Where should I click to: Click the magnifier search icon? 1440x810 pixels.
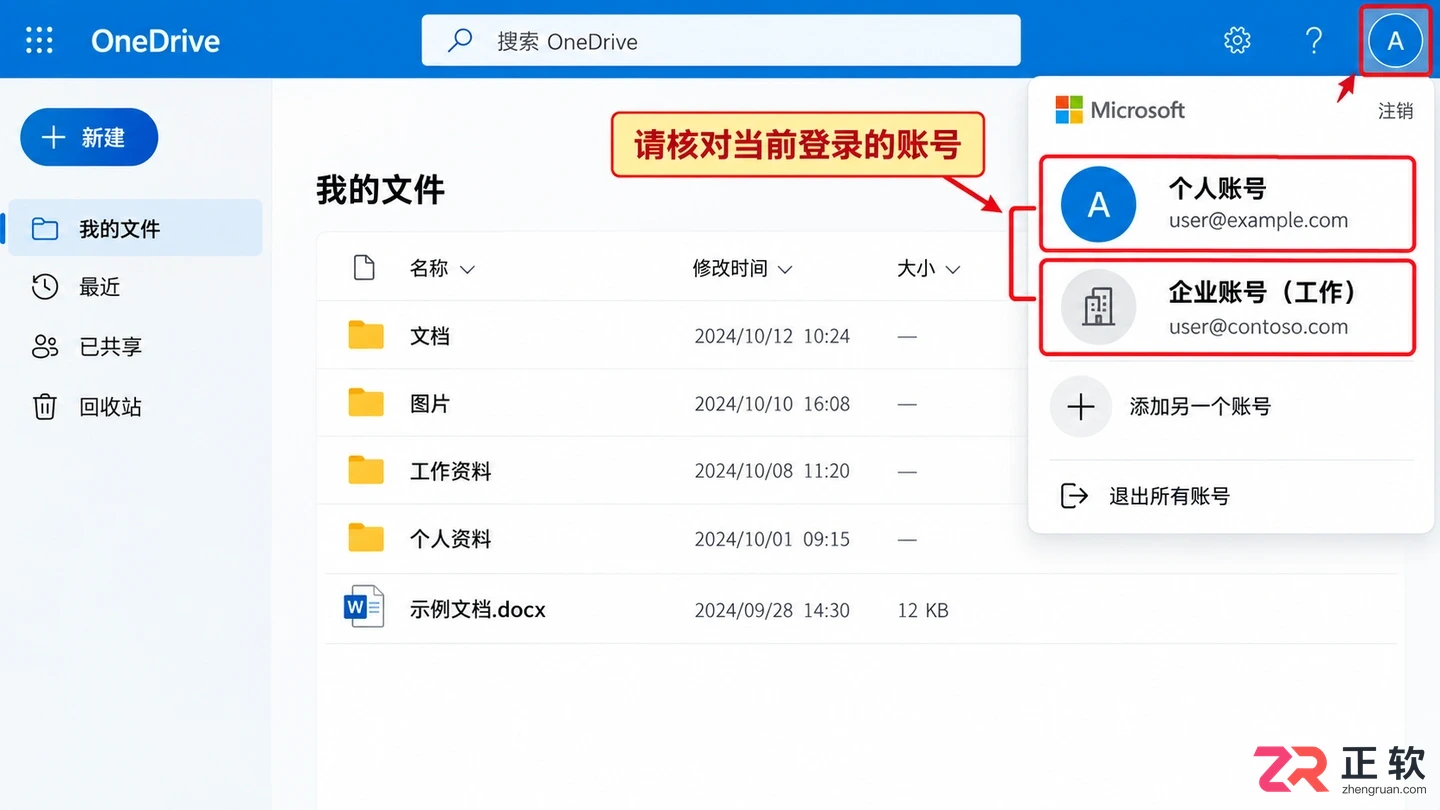(460, 41)
